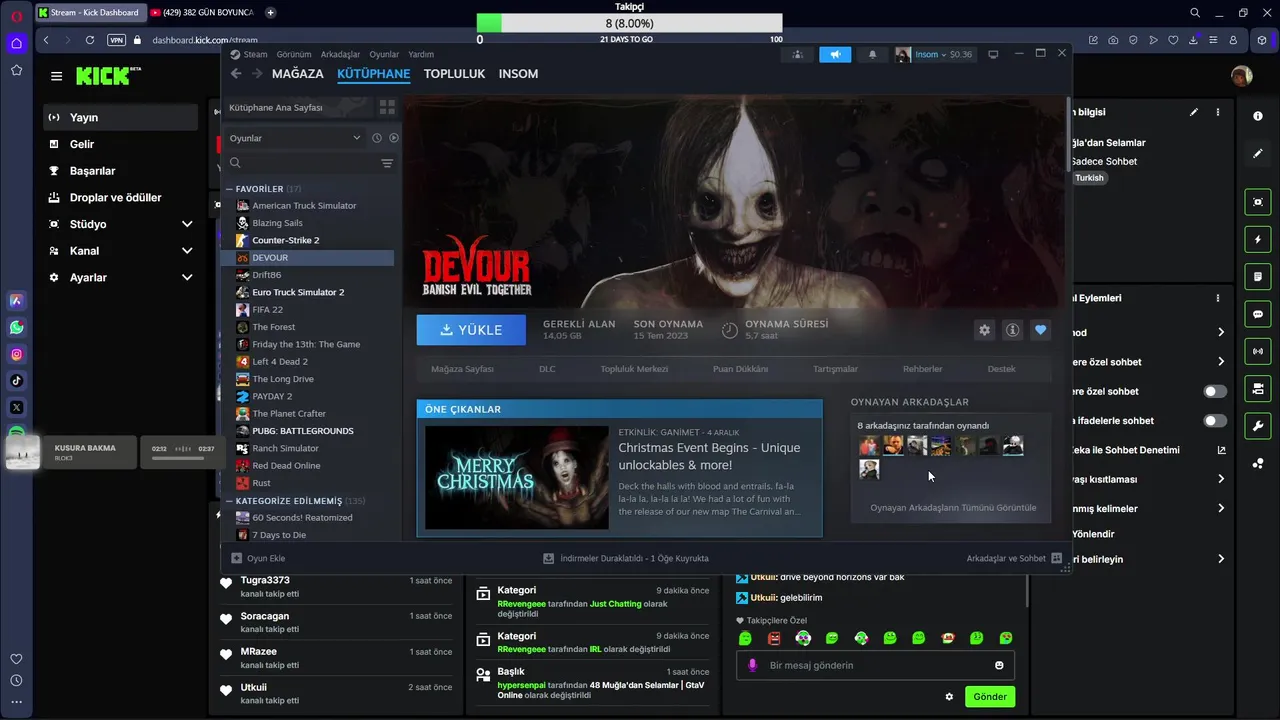Reload the Kick dashboard page
Screen dimensions: 1280x720
90,40
